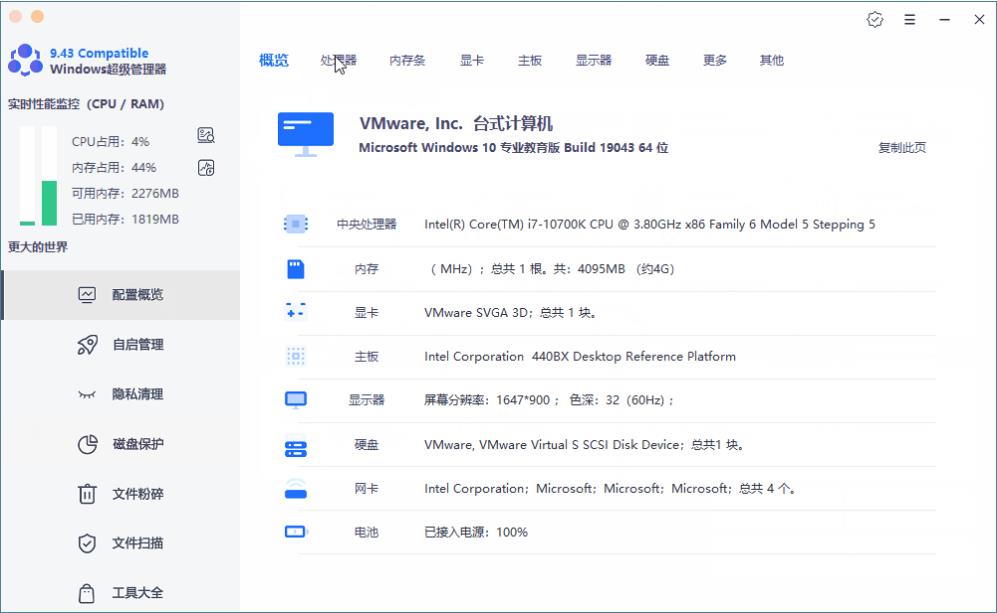Click the network adapters 总共 4 个 text
997x613 pixels.
coord(610,489)
